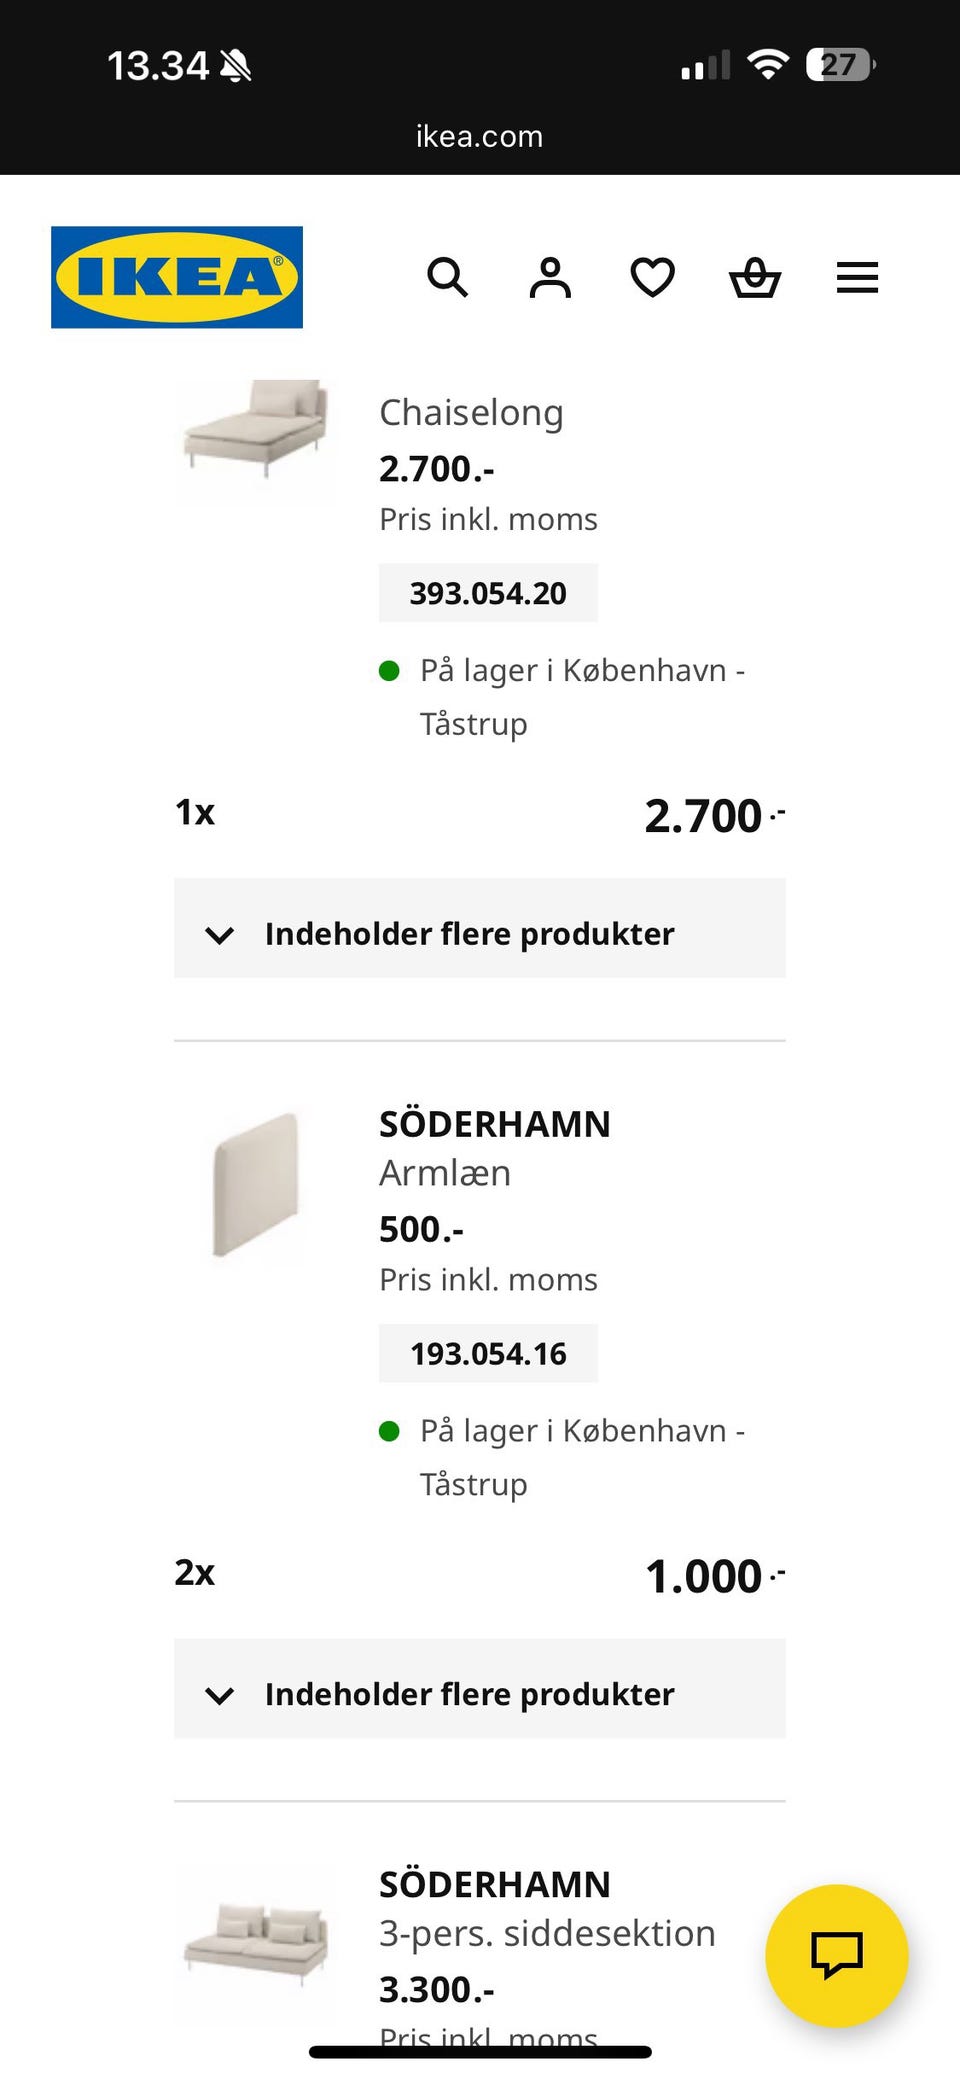Open the yellow chat bubble button
This screenshot has width=960, height=2079.
836,1955
